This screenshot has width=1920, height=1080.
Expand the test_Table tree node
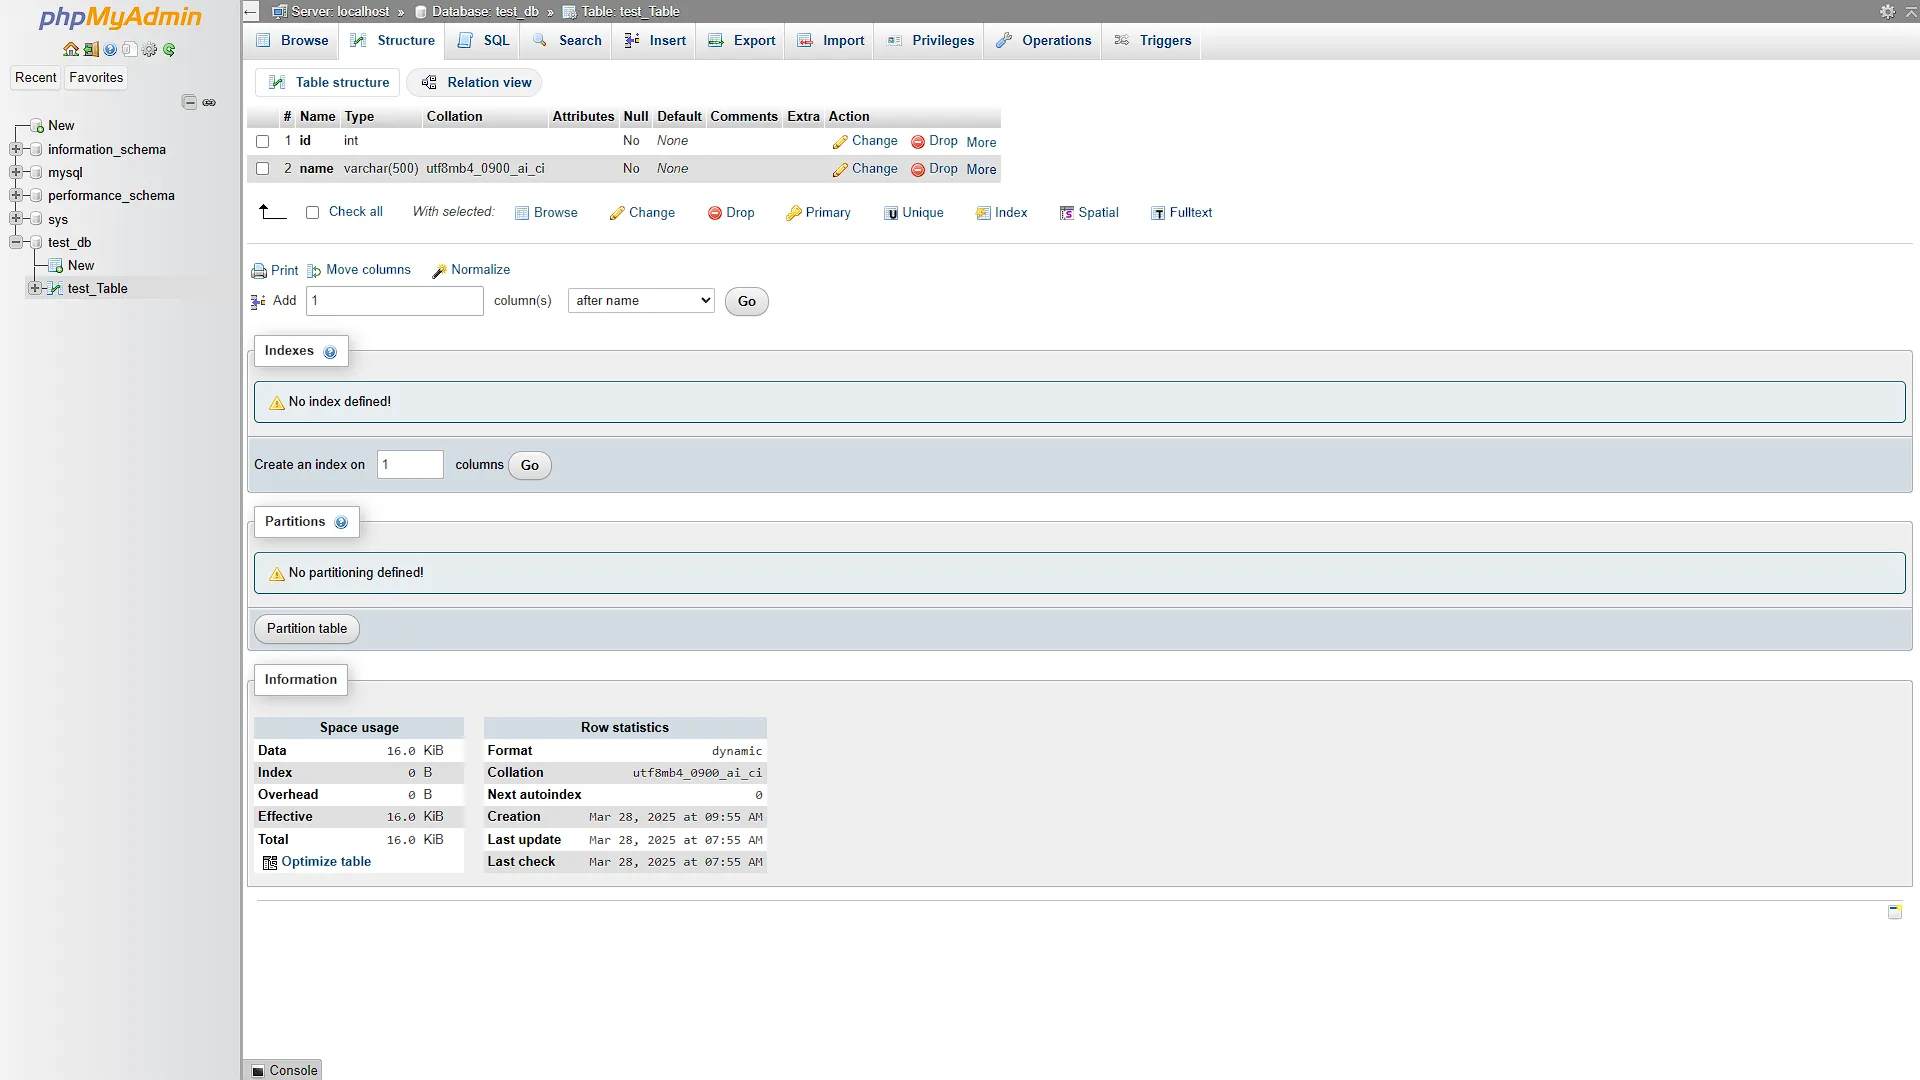pyautogui.click(x=35, y=288)
